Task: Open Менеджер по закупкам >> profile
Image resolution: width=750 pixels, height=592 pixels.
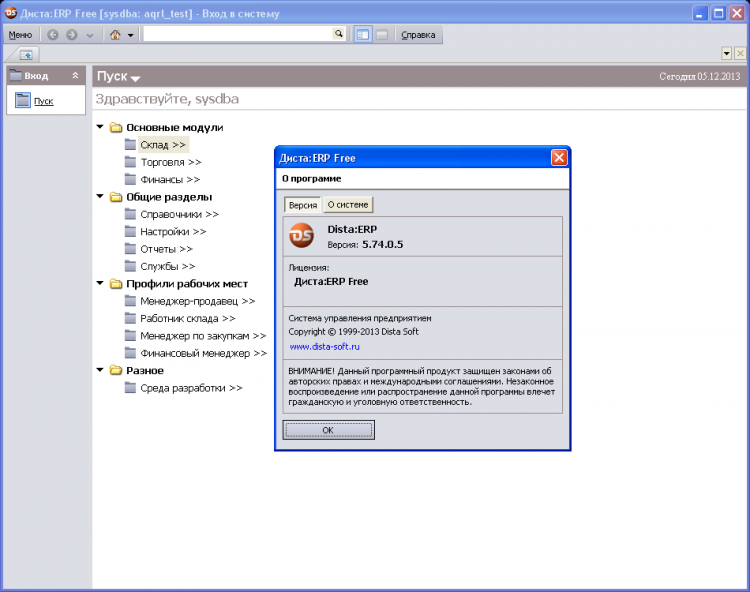Action: tap(203, 336)
